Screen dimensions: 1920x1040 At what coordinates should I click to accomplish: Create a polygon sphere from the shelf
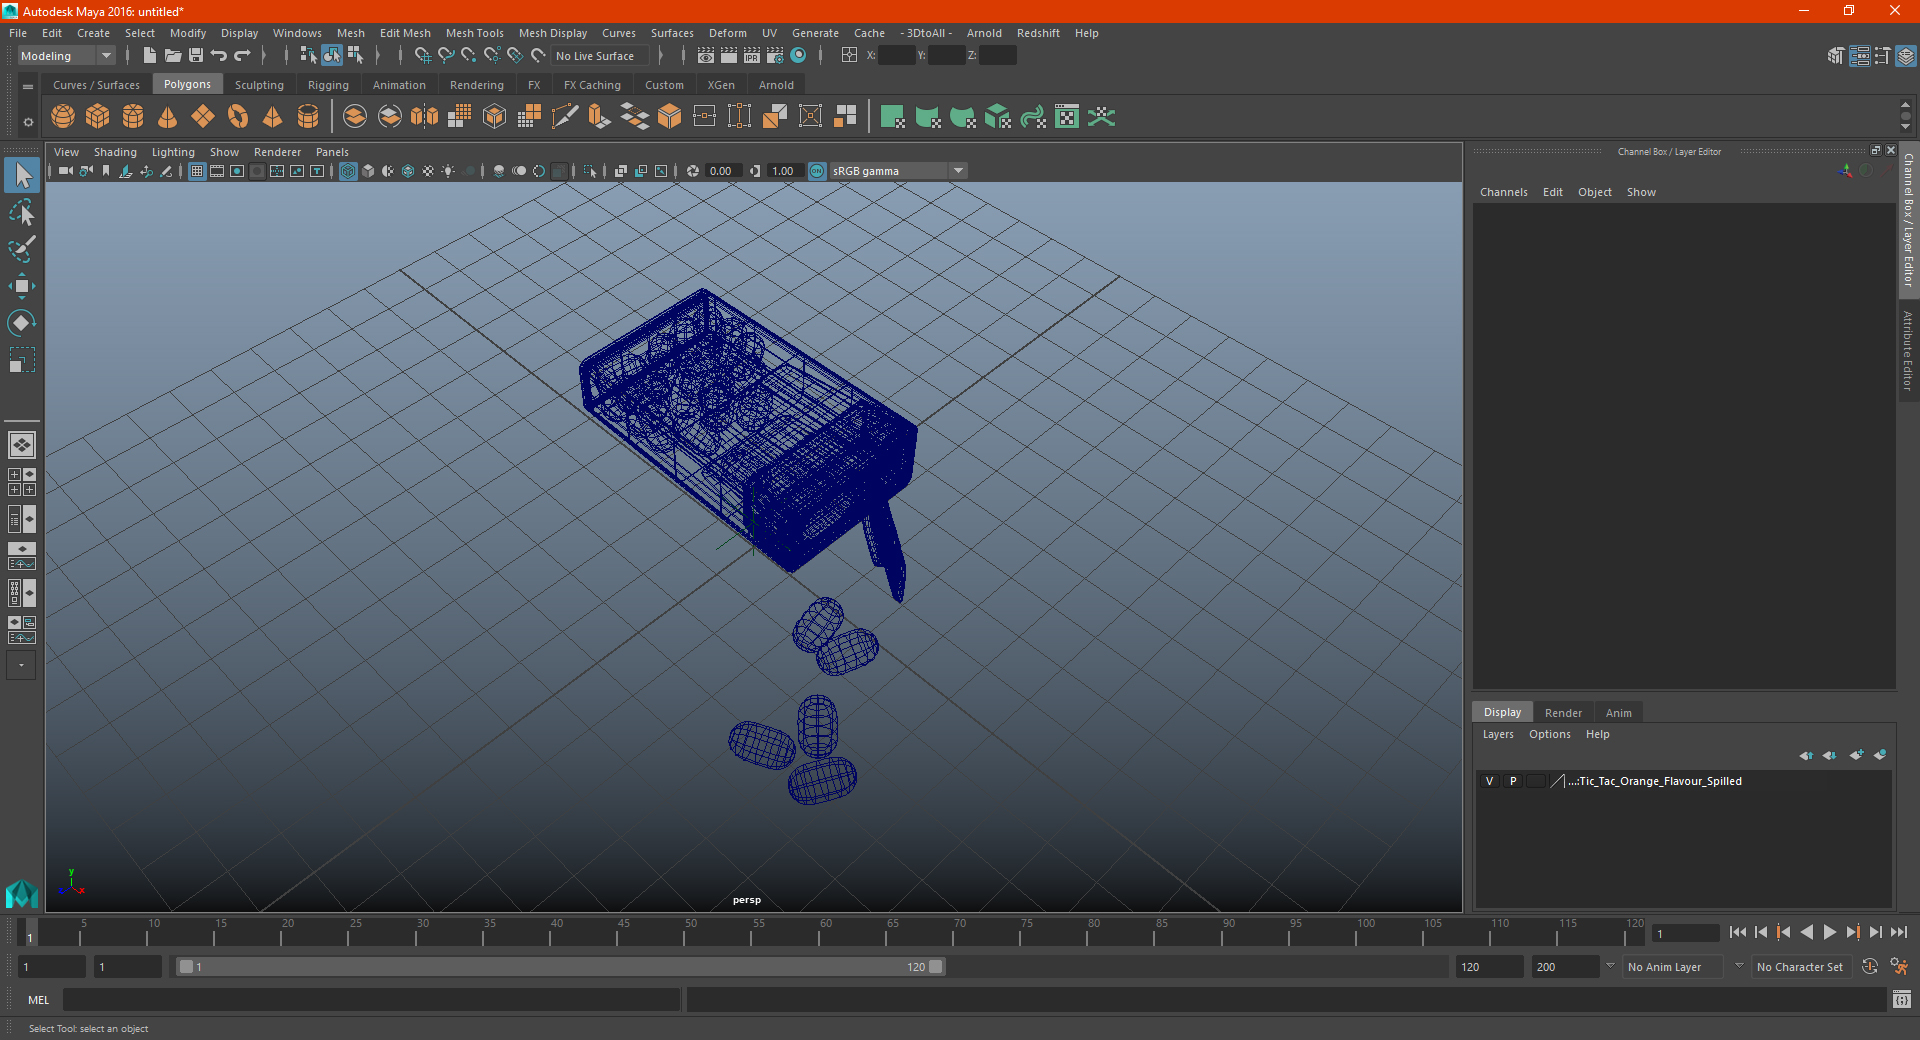click(63, 117)
